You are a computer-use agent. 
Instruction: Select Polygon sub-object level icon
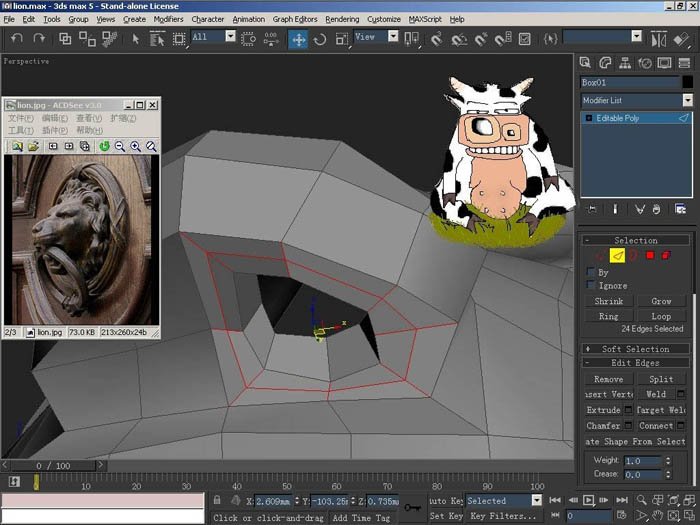650,255
